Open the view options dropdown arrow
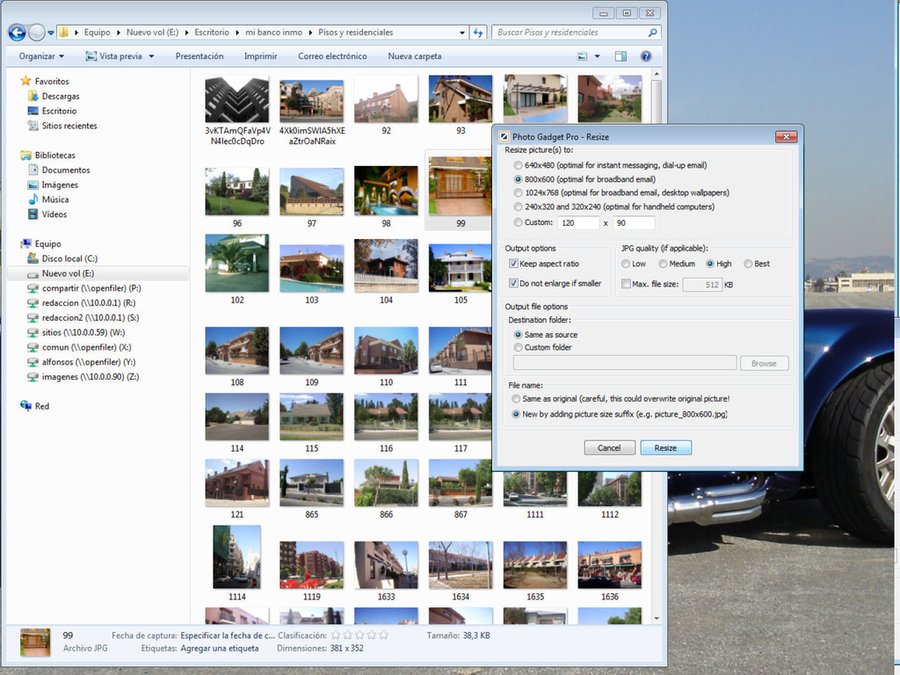The height and width of the screenshot is (675, 900). click(597, 57)
